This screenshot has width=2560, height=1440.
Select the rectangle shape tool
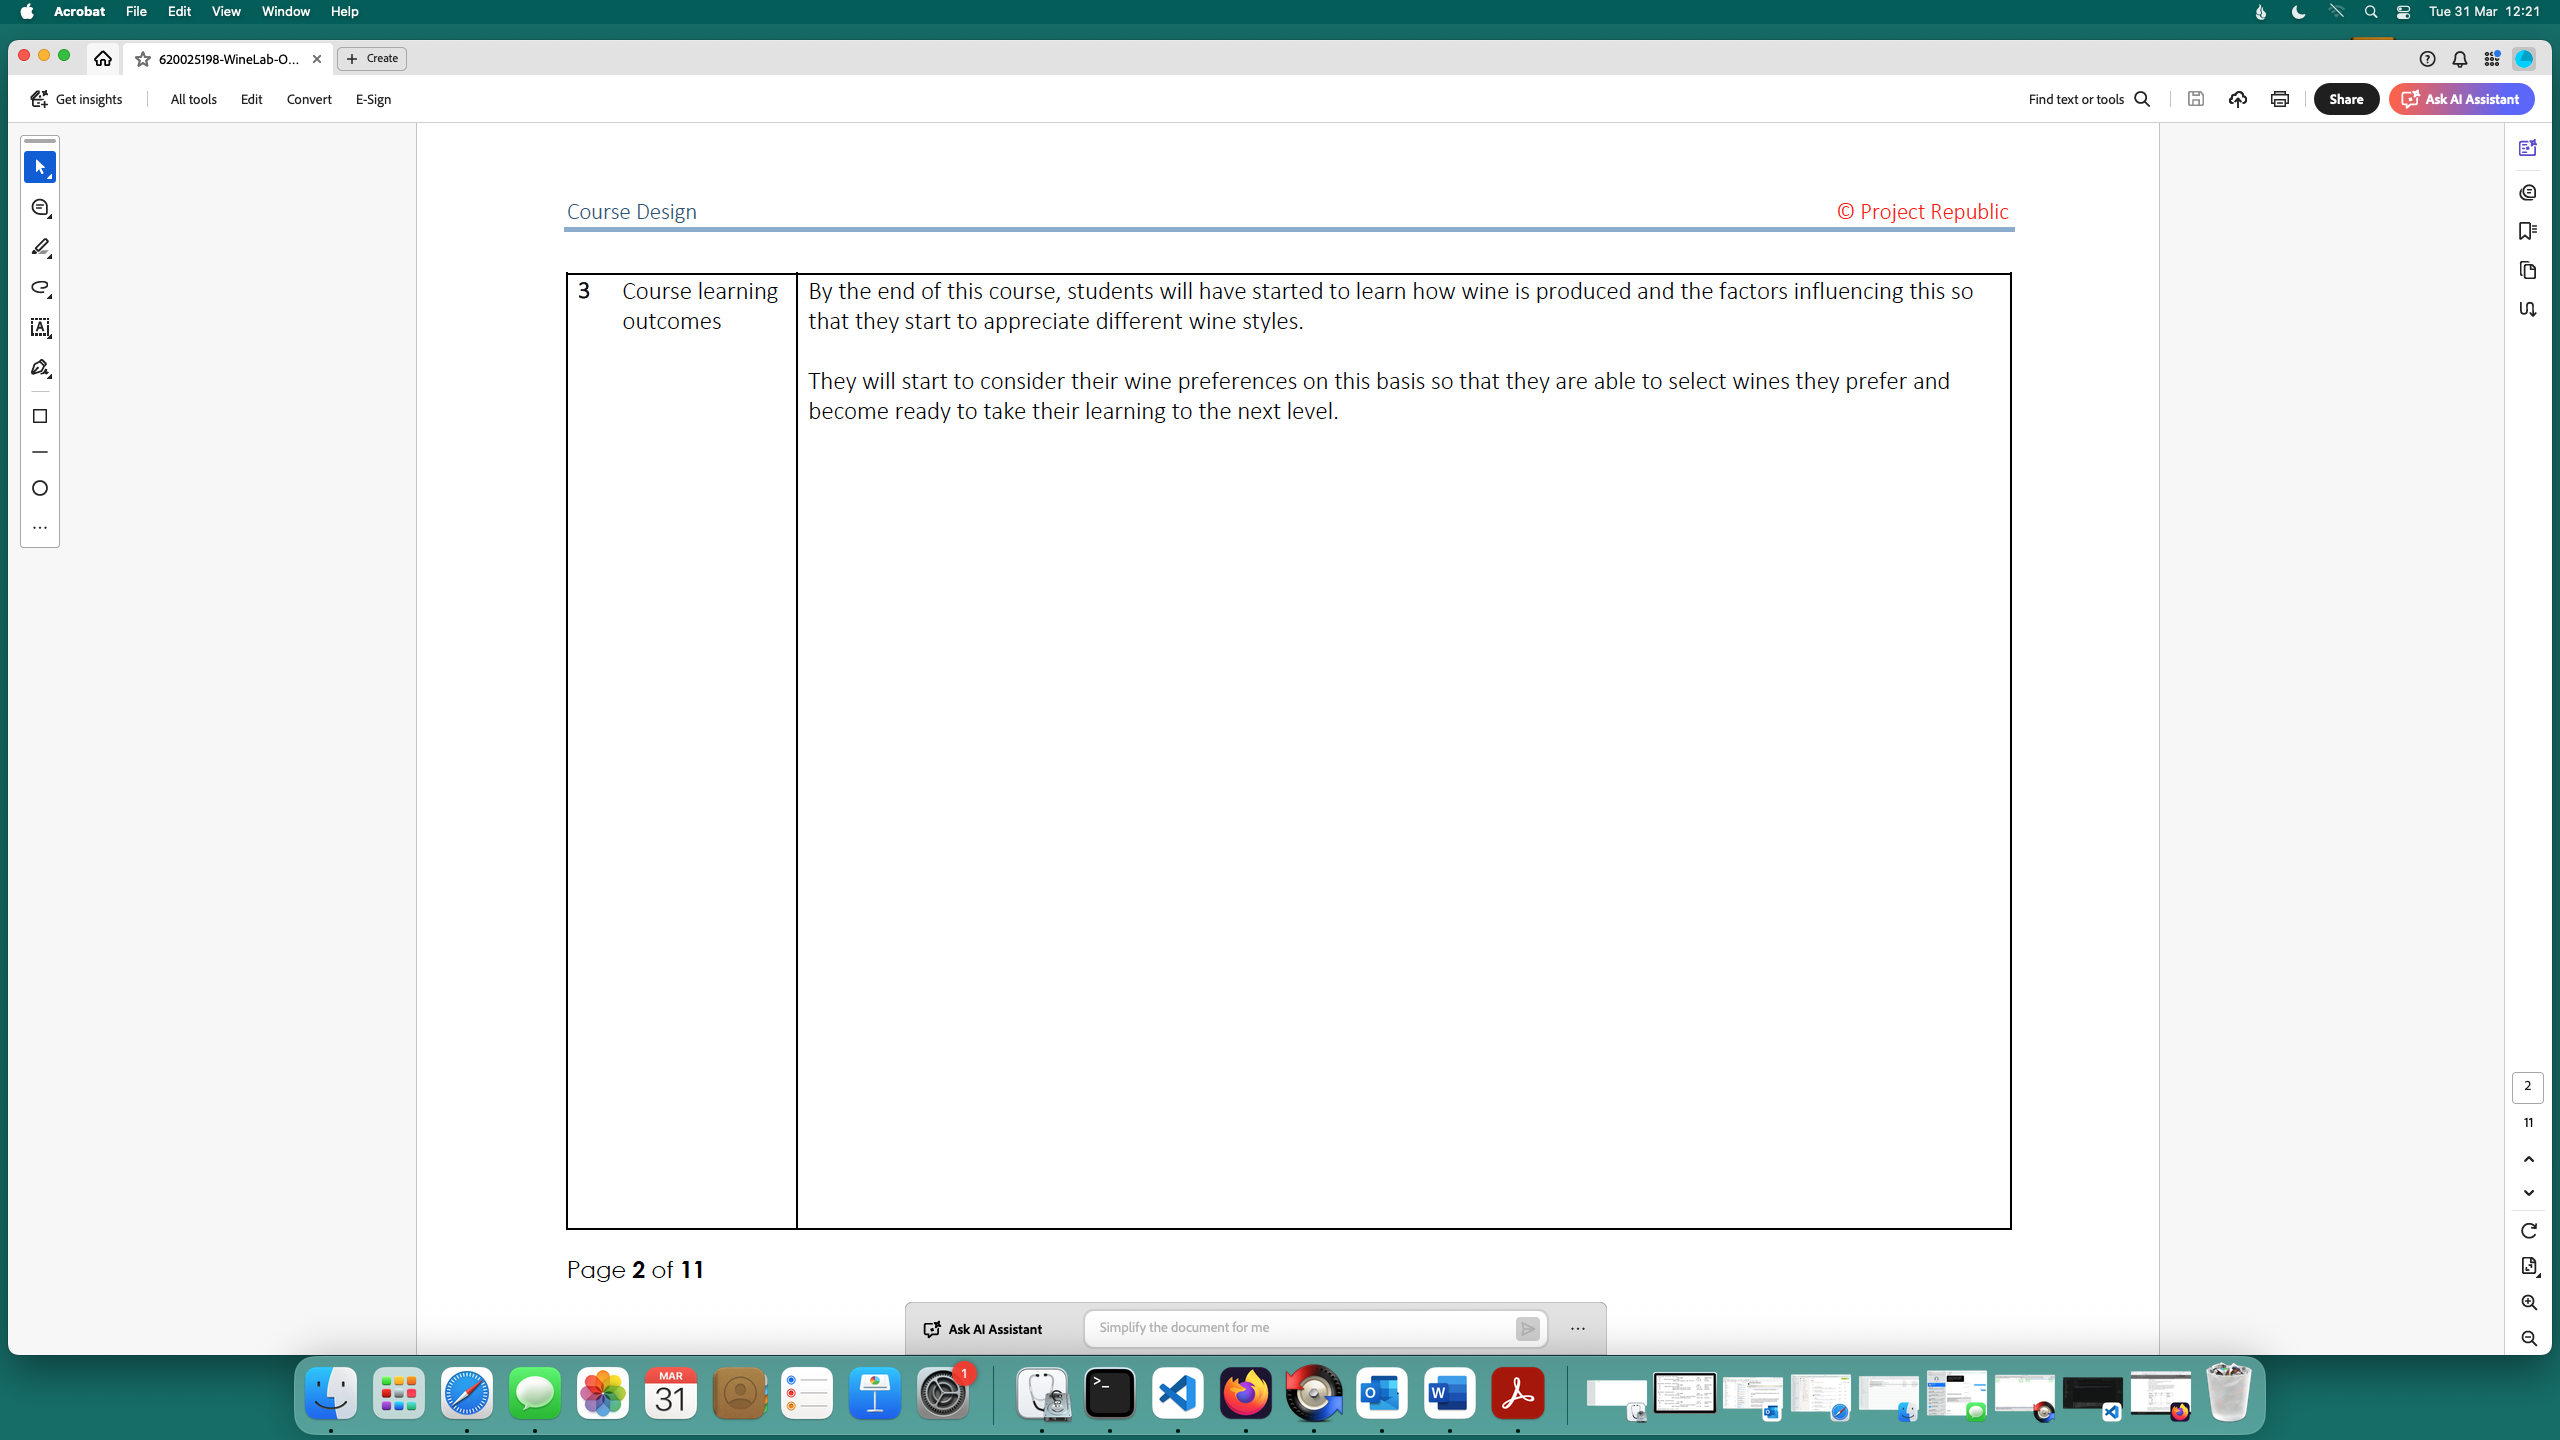(x=40, y=416)
